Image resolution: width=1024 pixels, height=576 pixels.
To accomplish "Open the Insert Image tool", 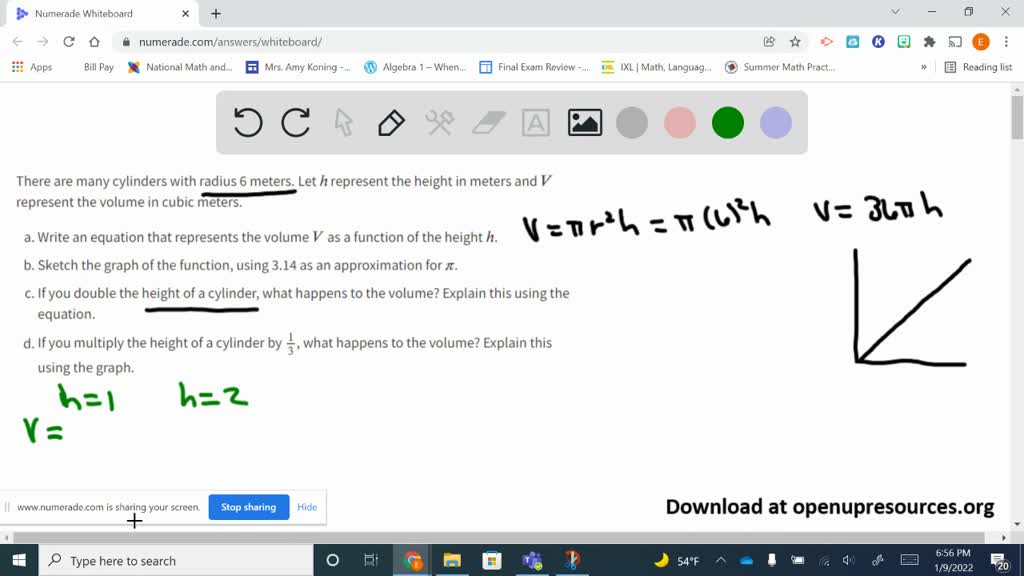I will click(x=584, y=122).
